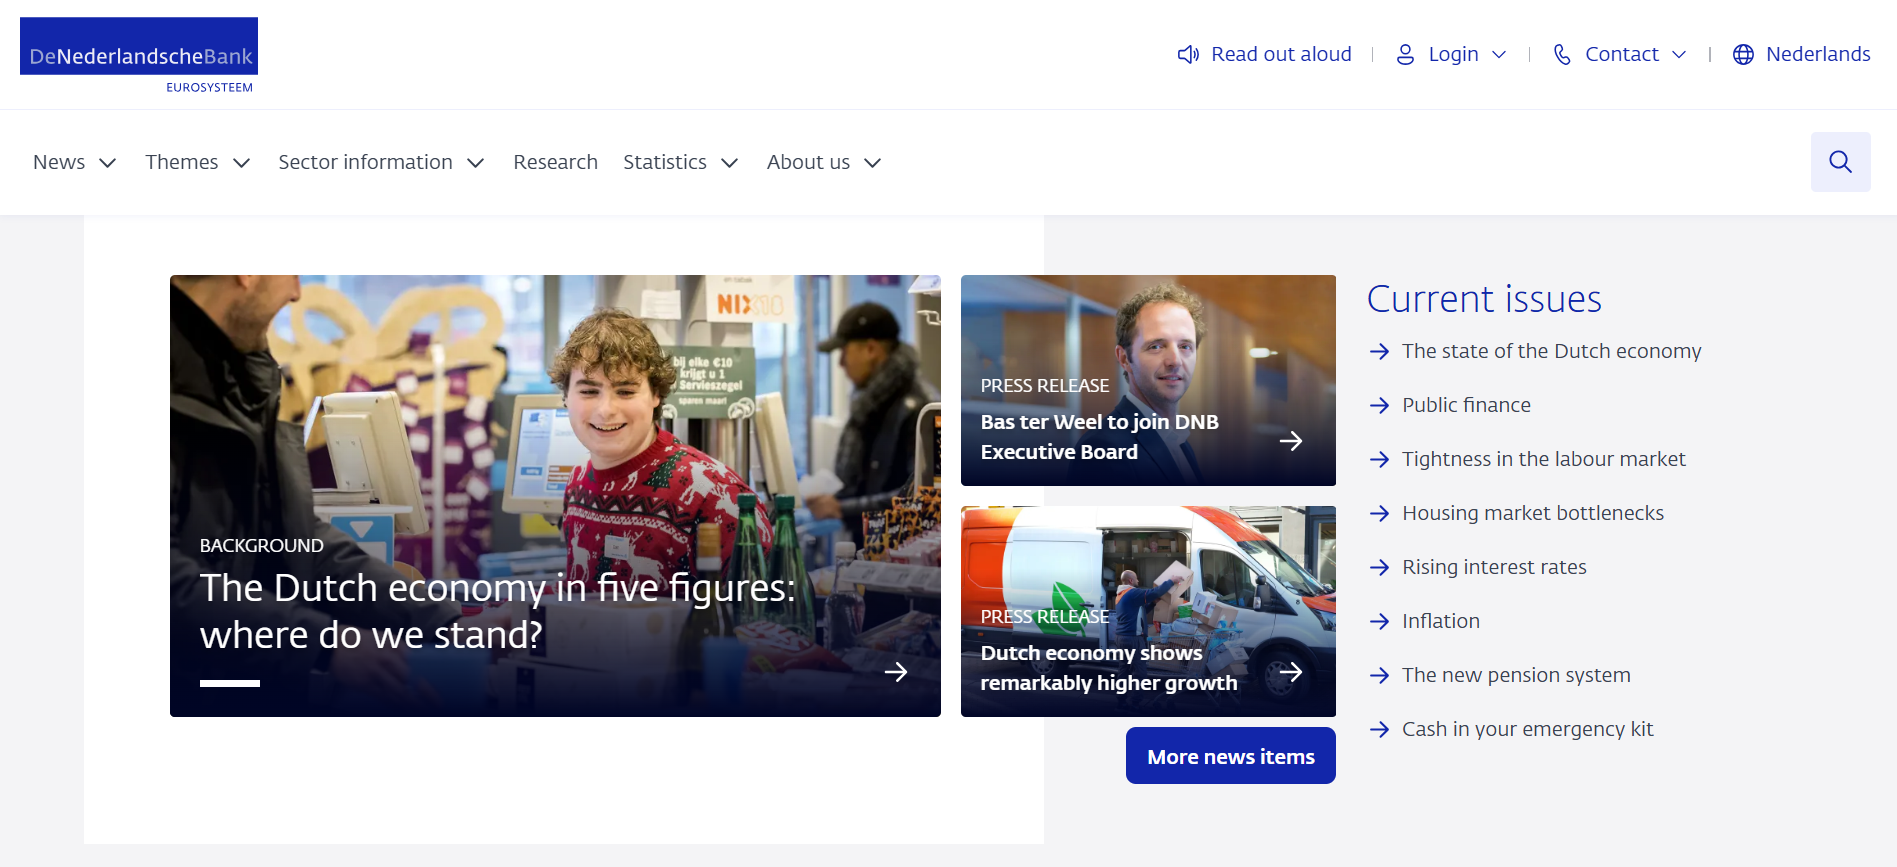Click the globe icon beside Nederlands
The height and width of the screenshot is (867, 1897).
[1743, 55]
